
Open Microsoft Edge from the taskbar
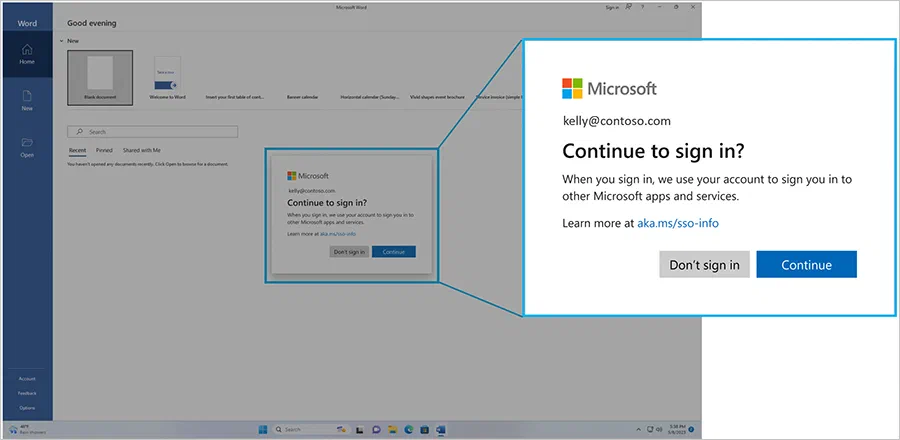[x=409, y=429]
